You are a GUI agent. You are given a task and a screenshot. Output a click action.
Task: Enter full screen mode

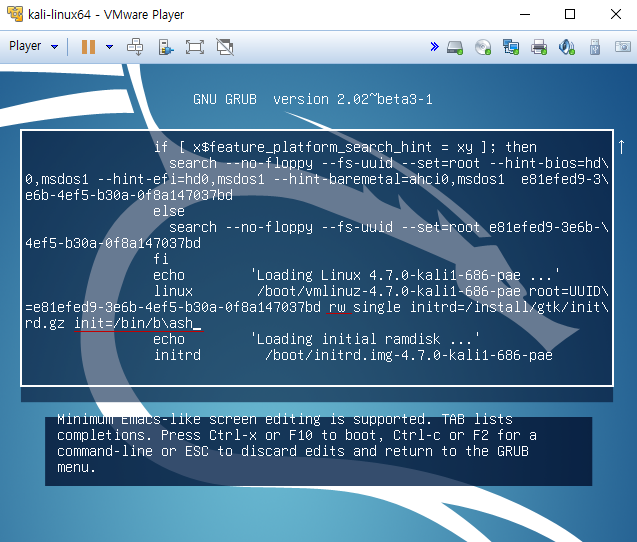click(x=195, y=47)
